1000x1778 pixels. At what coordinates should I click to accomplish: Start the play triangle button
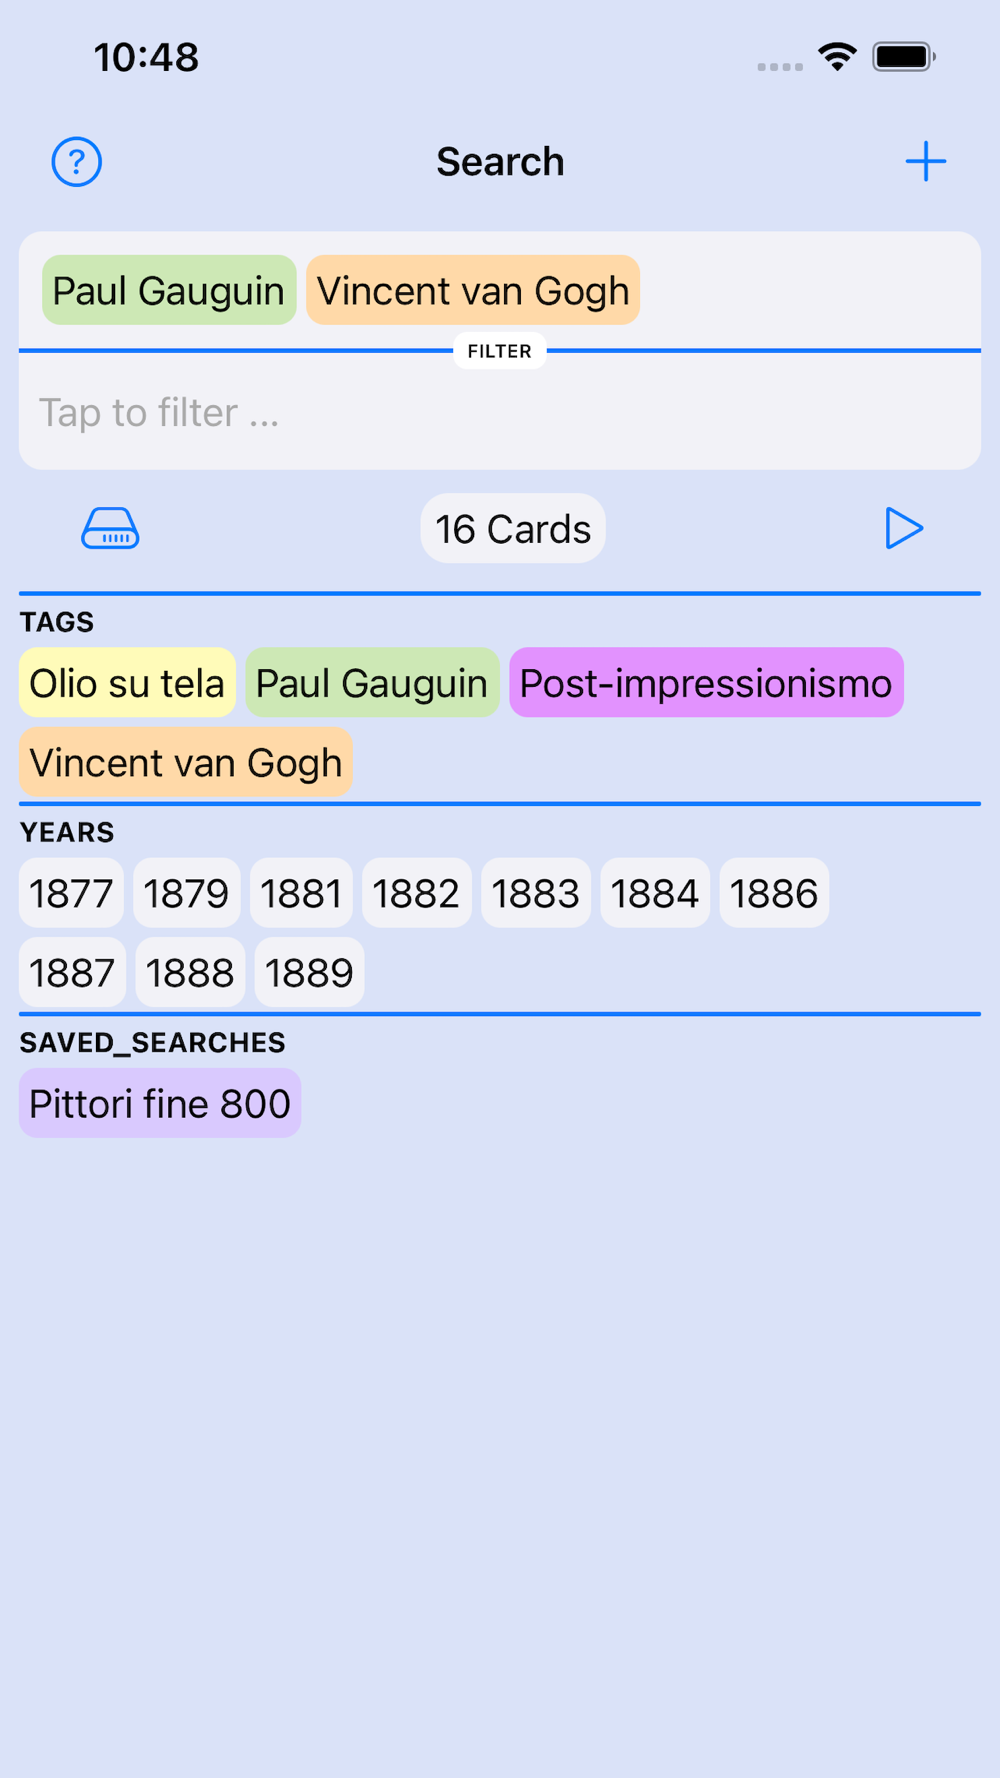tap(903, 528)
